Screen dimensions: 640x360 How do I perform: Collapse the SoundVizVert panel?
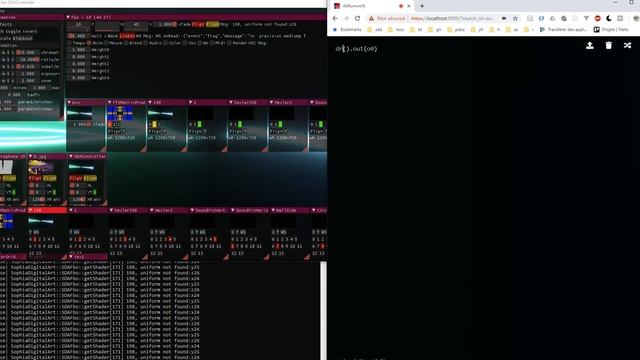[192, 210]
